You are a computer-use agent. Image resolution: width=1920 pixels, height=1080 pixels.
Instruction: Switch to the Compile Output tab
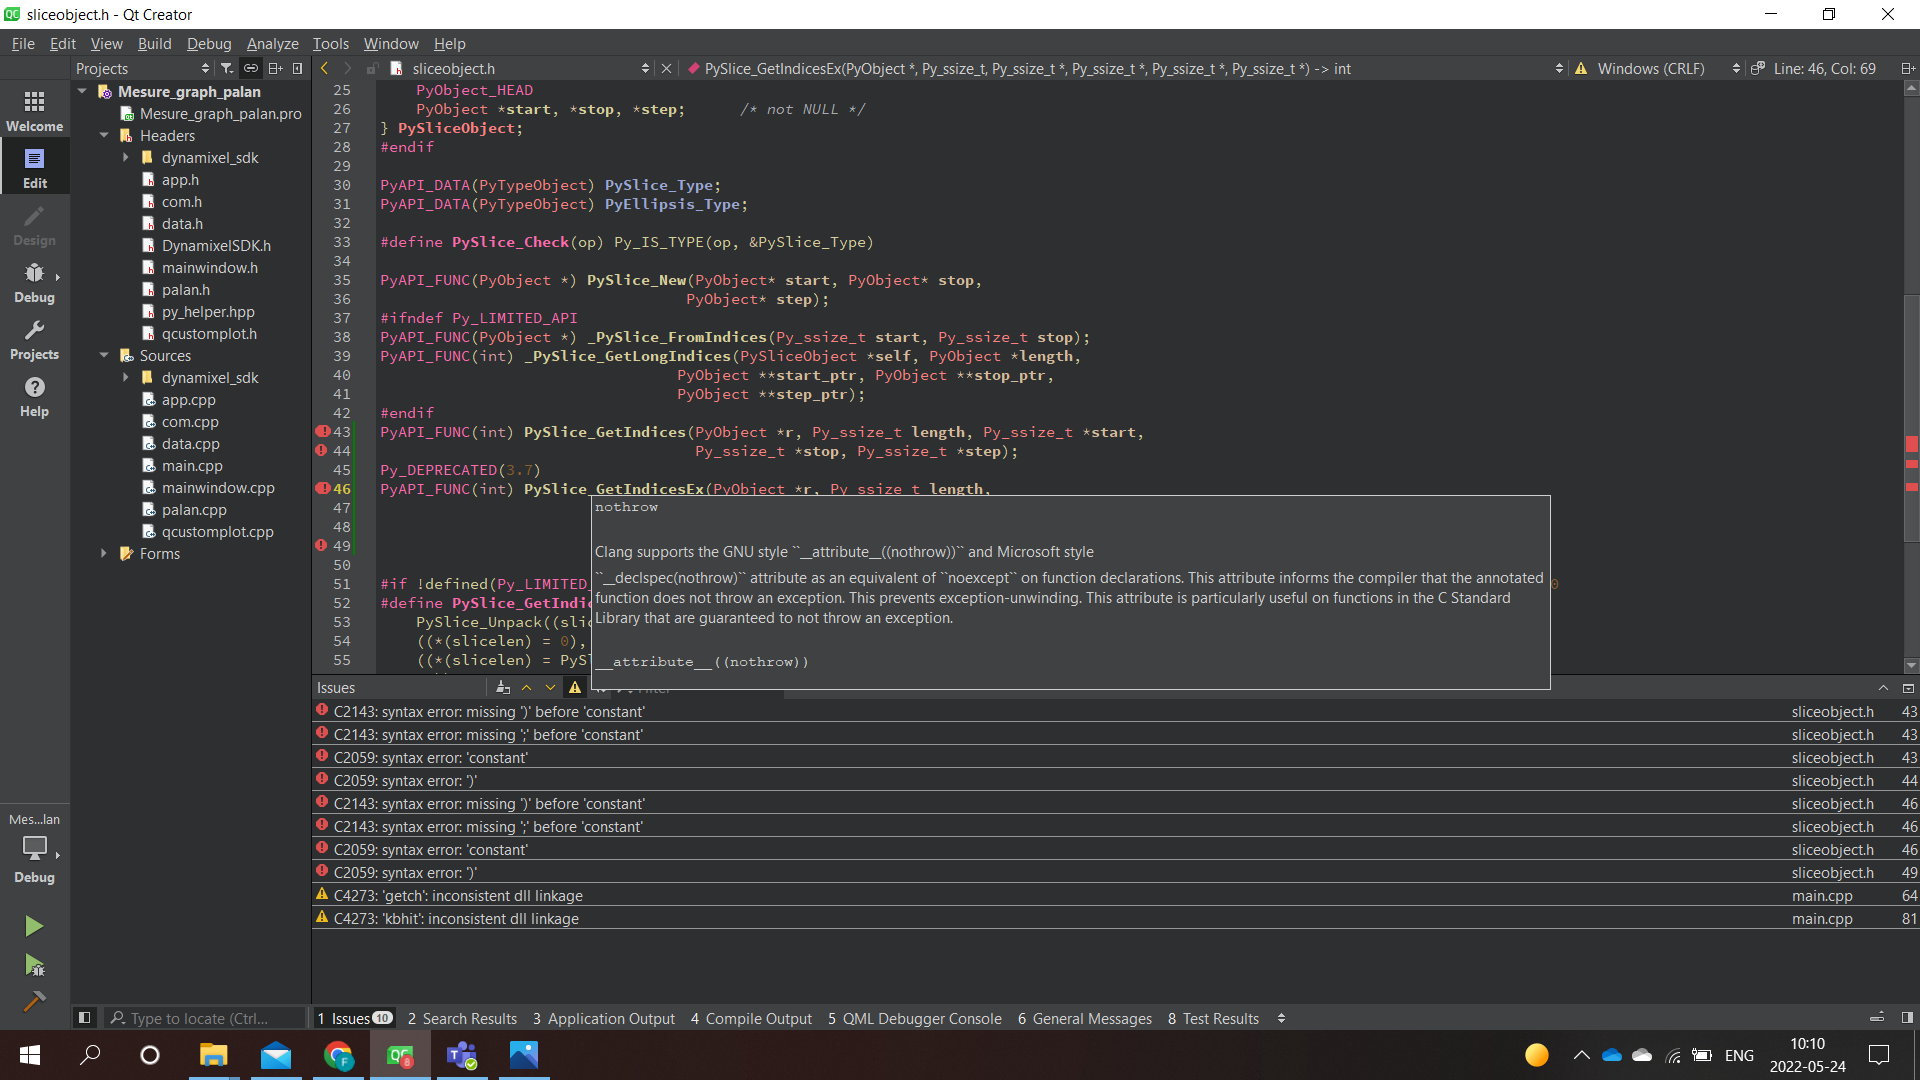tap(751, 1018)
